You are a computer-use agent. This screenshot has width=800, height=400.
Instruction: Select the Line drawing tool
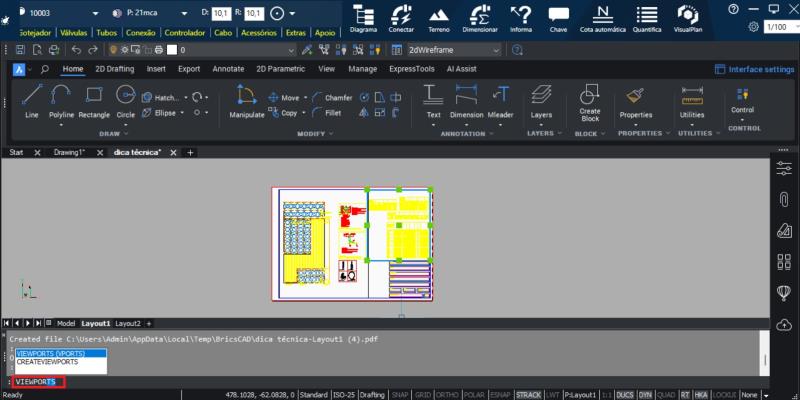pos(32,100)
